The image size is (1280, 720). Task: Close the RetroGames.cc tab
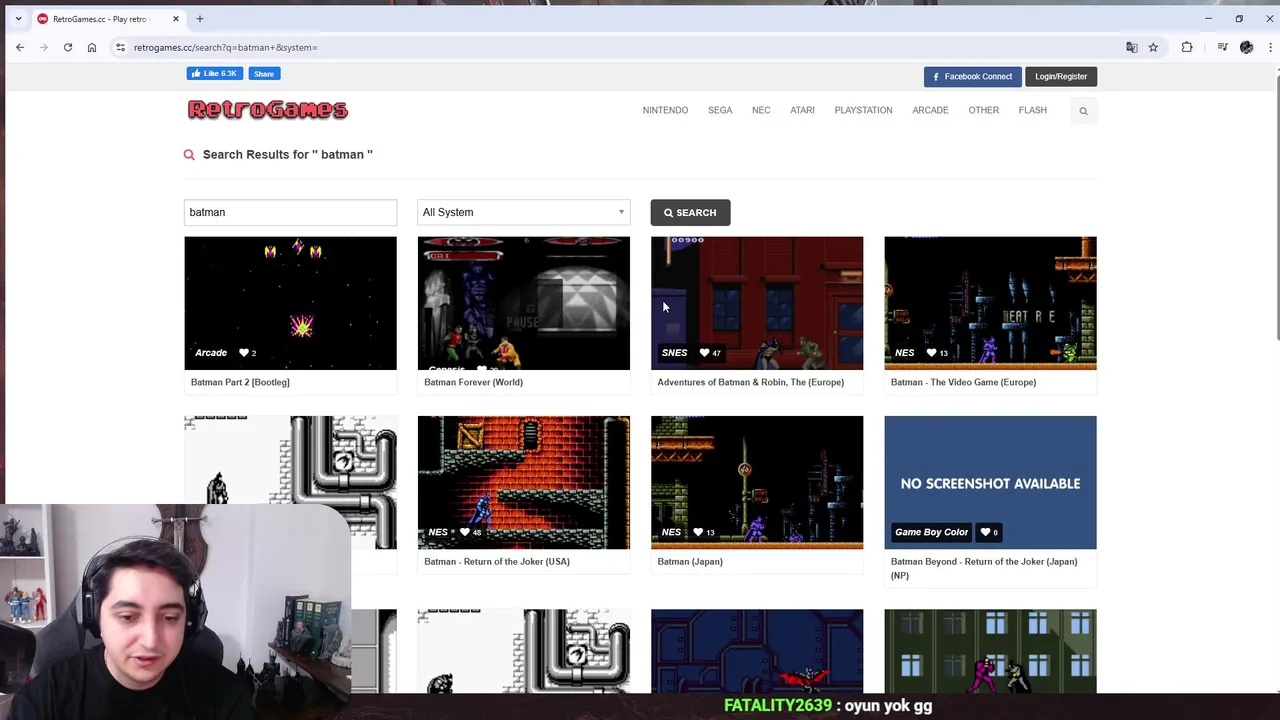click(x=176, y=18)
